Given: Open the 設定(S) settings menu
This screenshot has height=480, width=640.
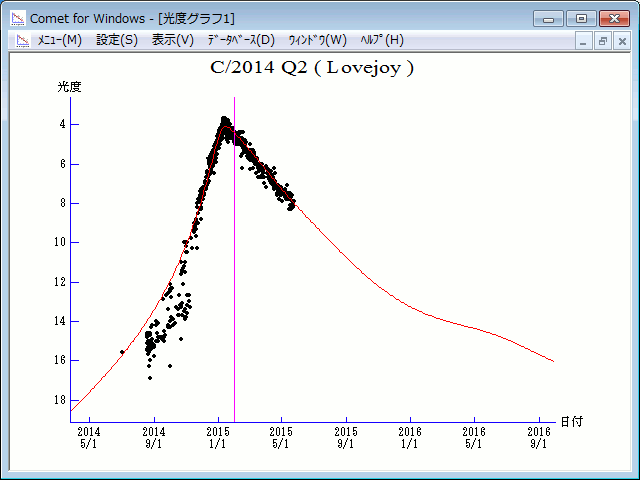Looking at the screenshot, I should pos(117,40).
